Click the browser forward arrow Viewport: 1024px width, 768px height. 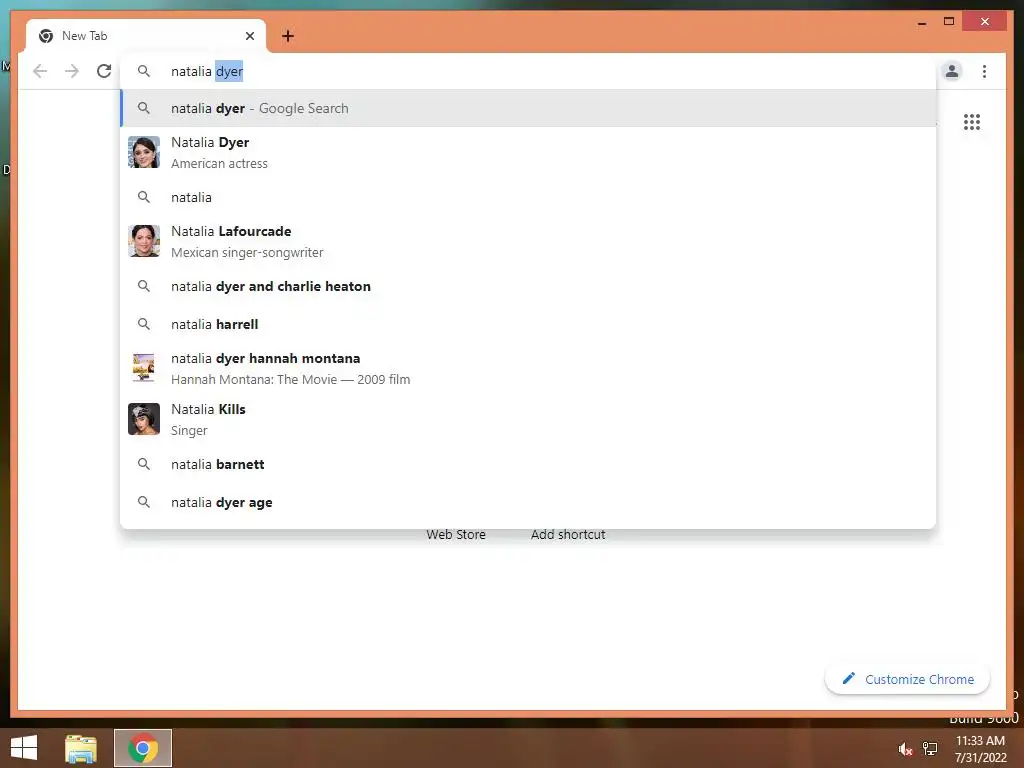[72, 71]
